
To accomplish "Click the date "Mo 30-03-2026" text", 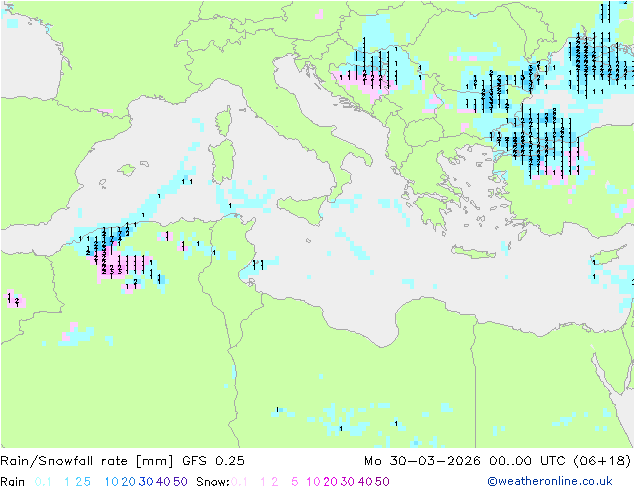I will tap(422, 461).
